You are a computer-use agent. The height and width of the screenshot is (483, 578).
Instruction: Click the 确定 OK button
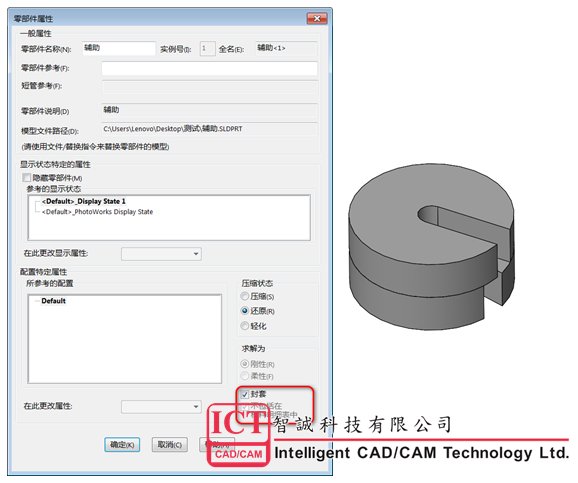point(122,445)
